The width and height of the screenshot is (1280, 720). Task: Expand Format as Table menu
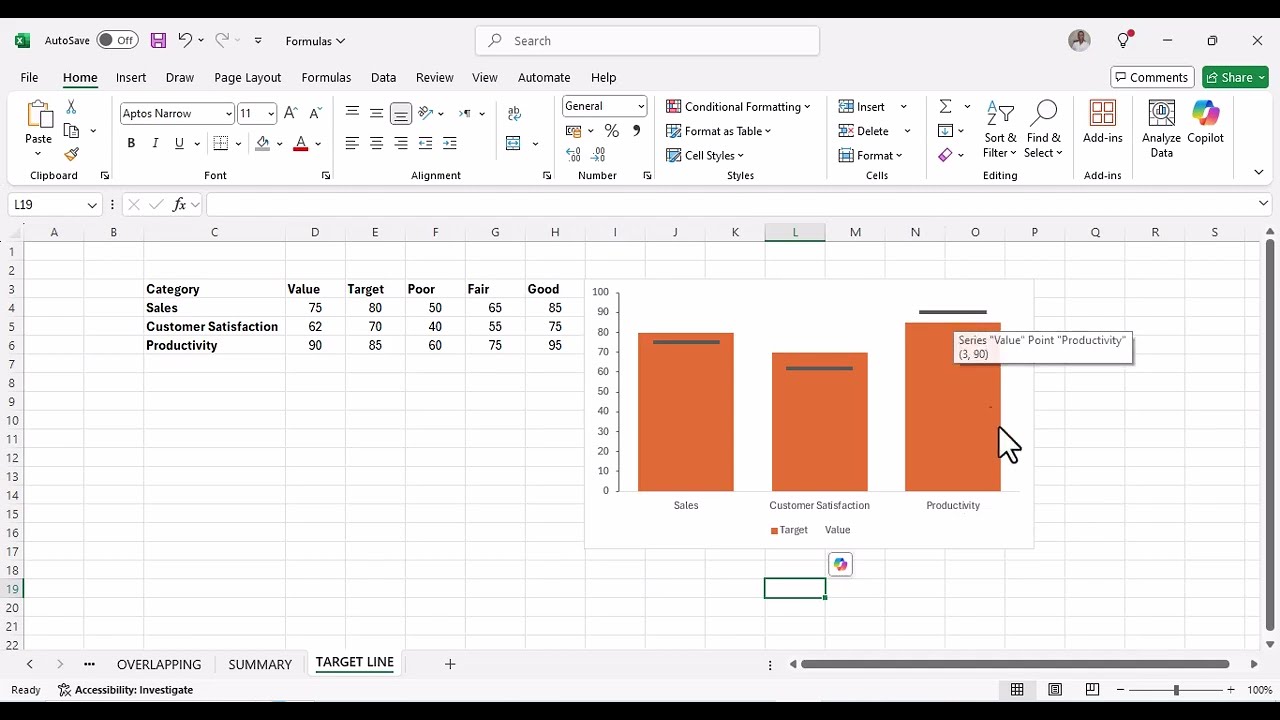[718, 131]
